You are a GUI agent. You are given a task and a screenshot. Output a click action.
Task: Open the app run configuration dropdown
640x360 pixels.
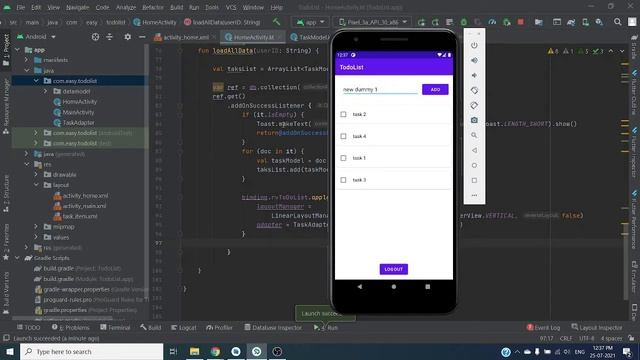[x=311, y=22]
